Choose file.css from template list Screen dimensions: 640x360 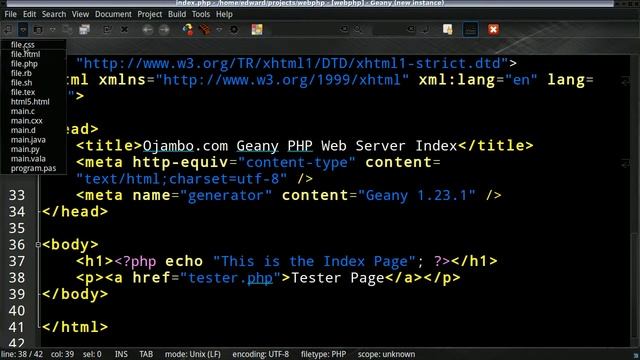point(33,44)
